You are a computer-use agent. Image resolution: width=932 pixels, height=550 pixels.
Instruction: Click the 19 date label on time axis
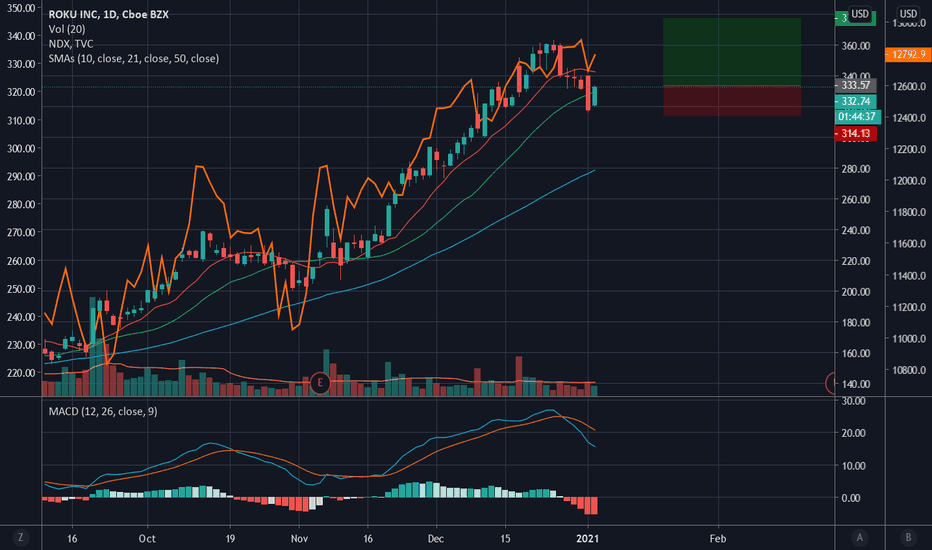point(230,539)
